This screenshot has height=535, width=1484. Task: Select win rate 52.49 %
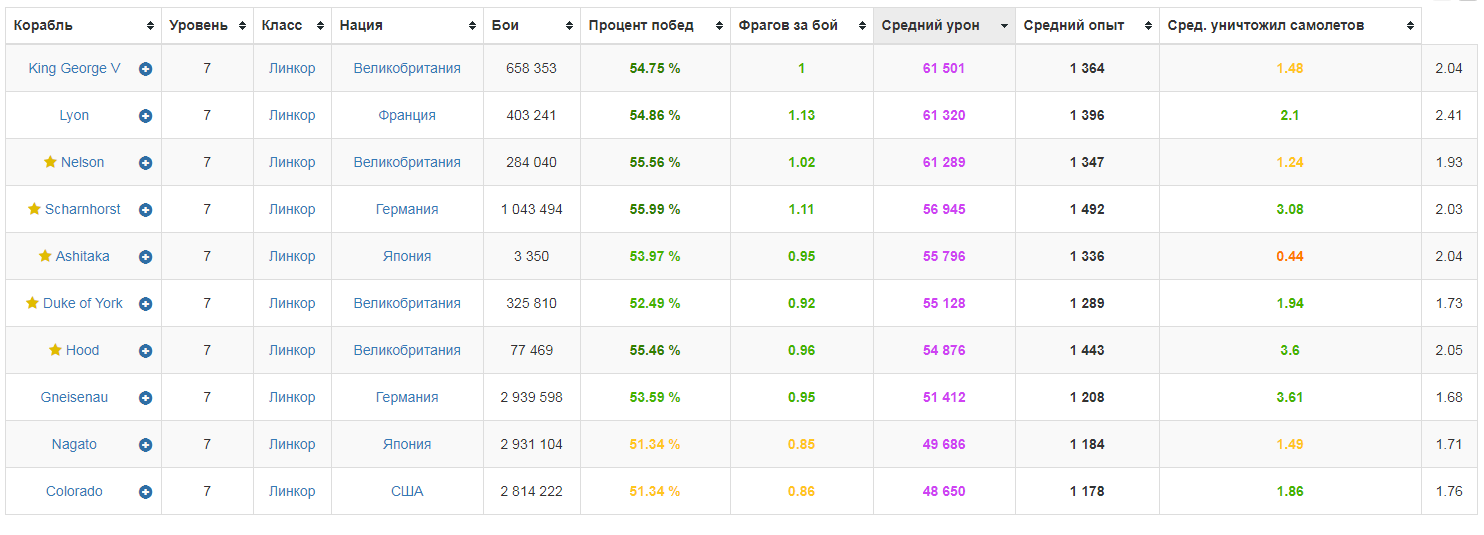point(655,304)
